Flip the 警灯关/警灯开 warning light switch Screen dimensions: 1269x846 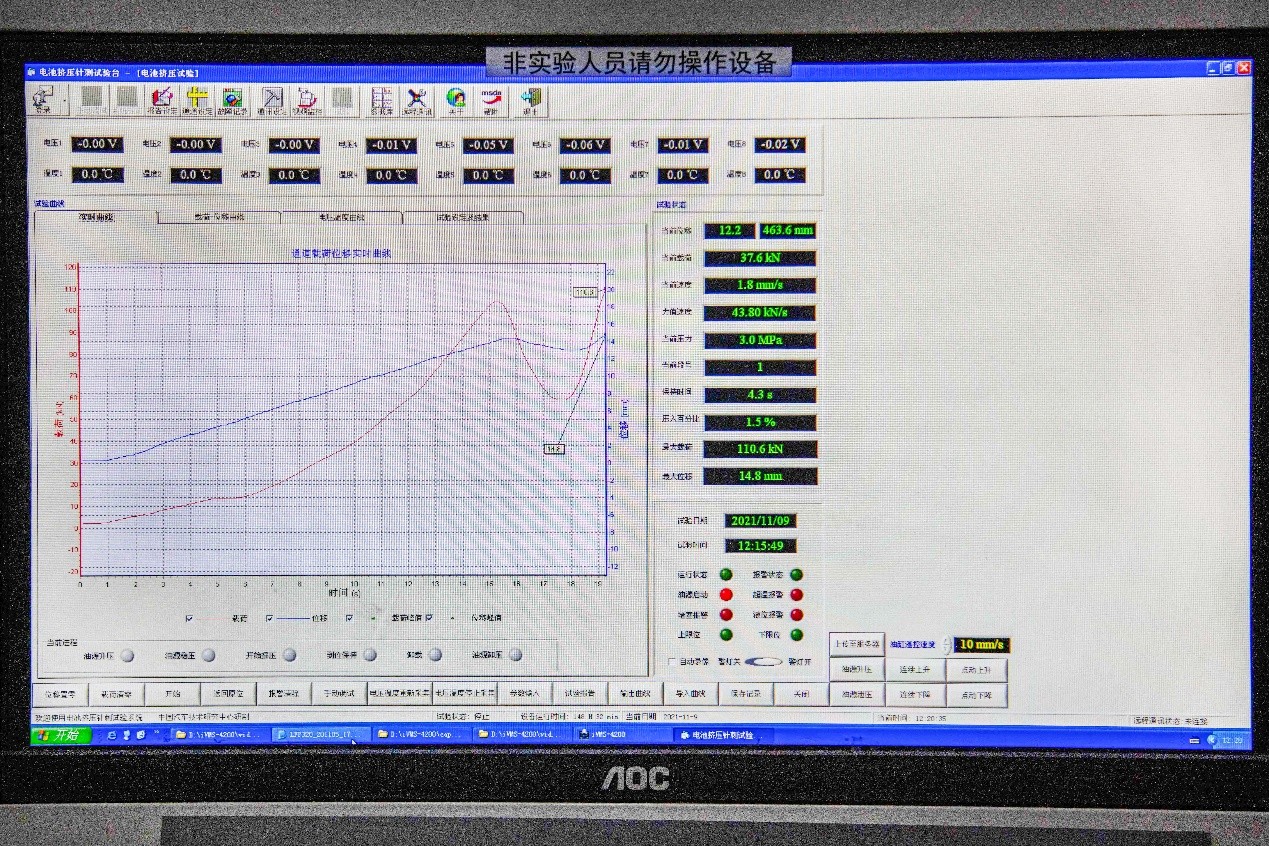764,662
